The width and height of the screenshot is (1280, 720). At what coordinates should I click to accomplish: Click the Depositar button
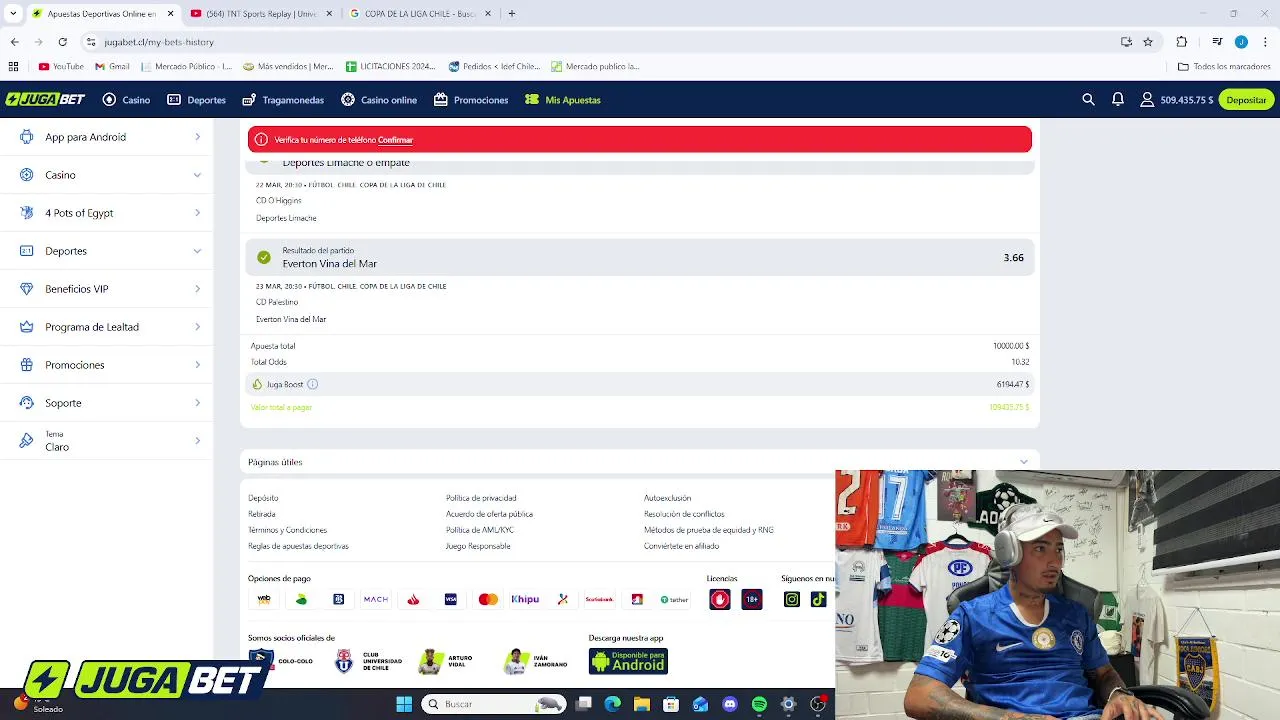(x=1246, y=100)
